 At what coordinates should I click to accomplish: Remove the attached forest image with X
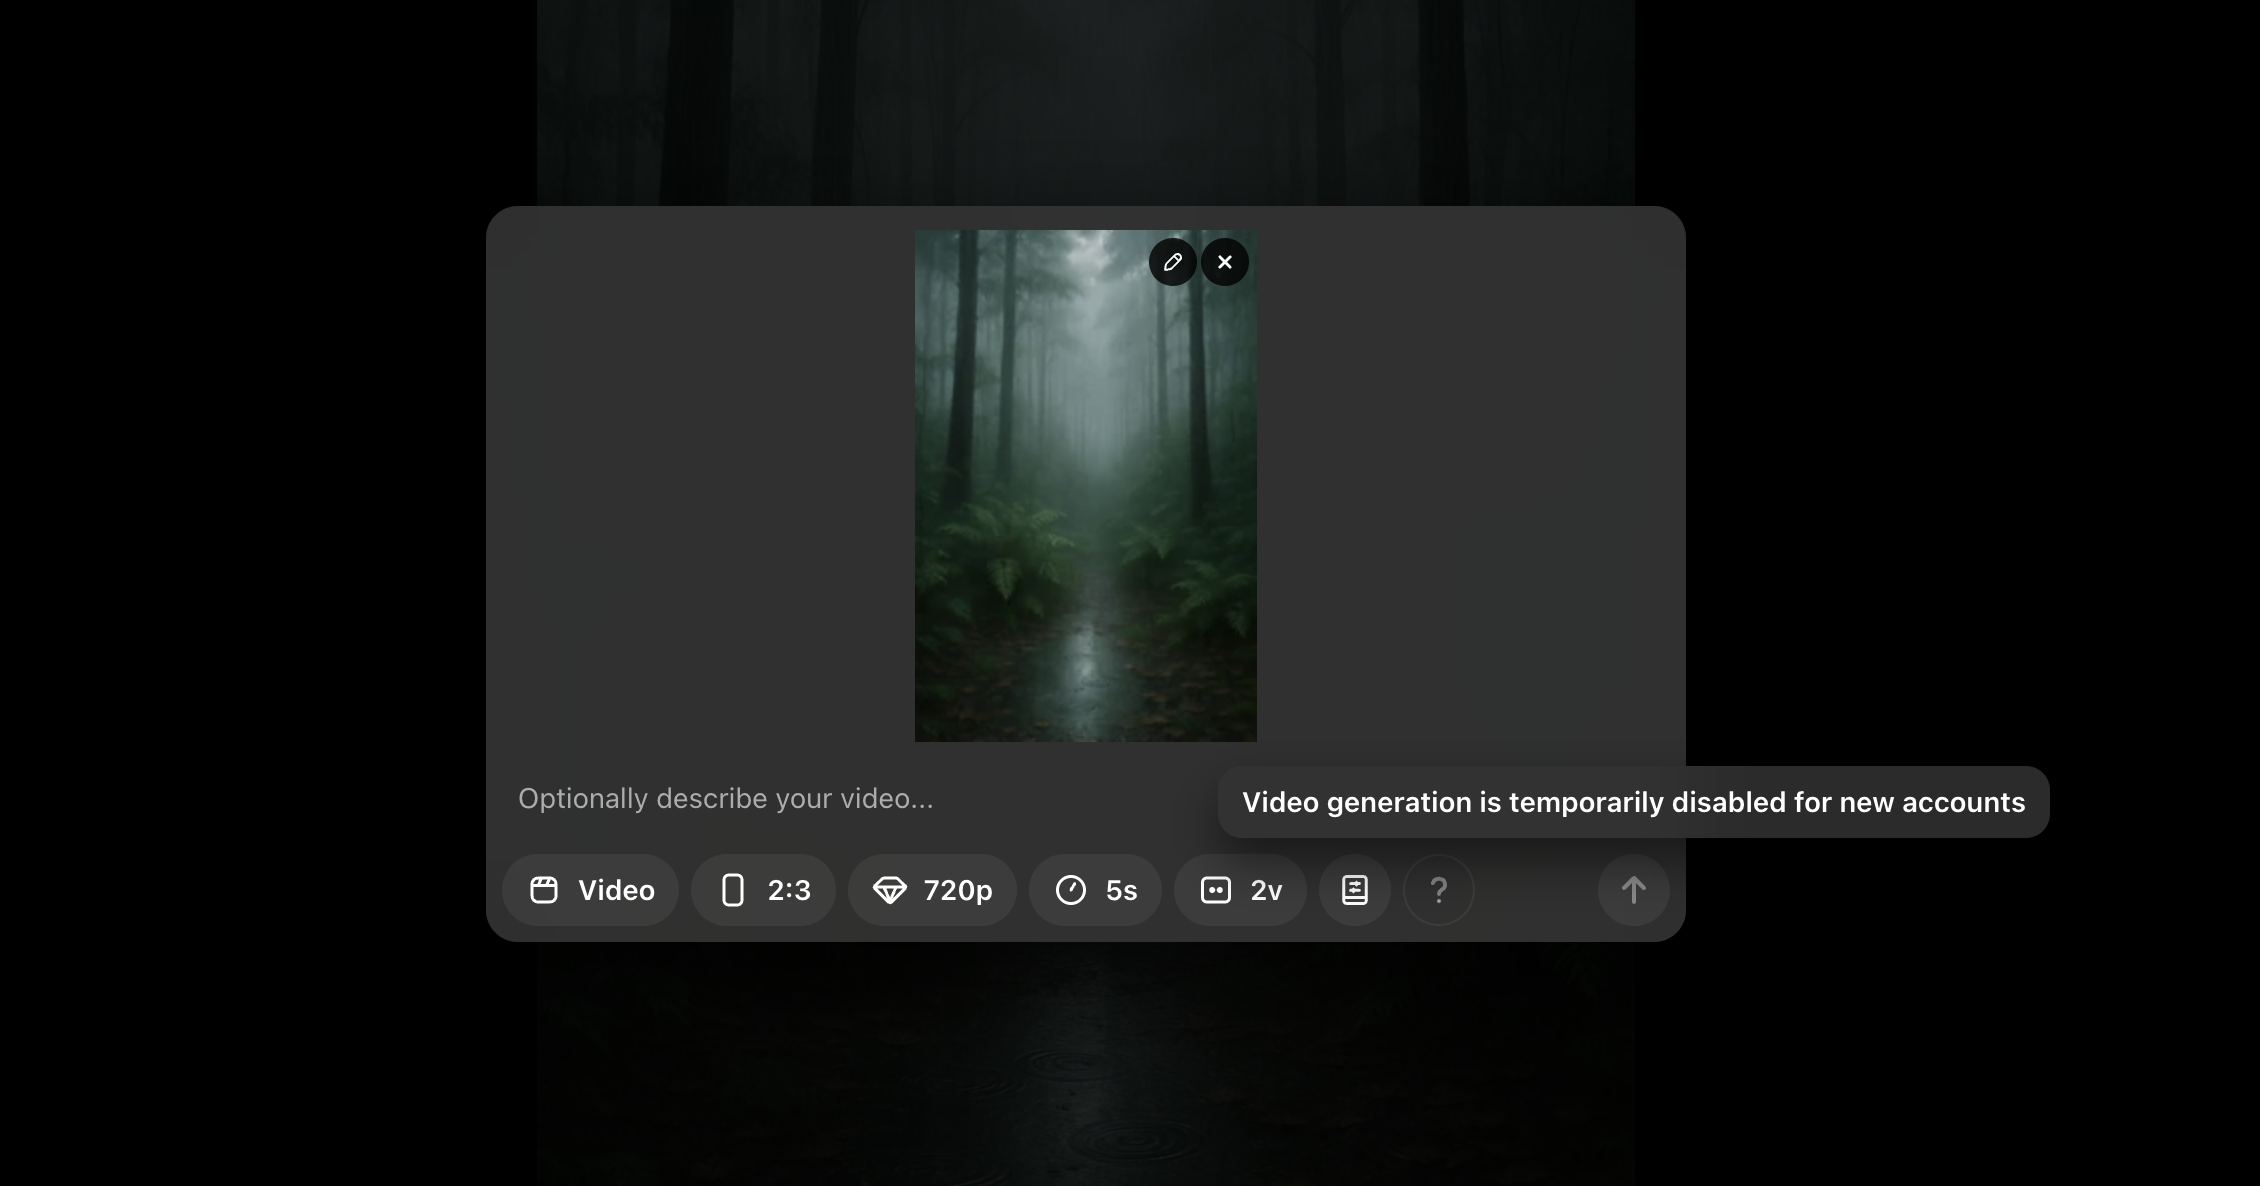click(x=1225, y=262)
